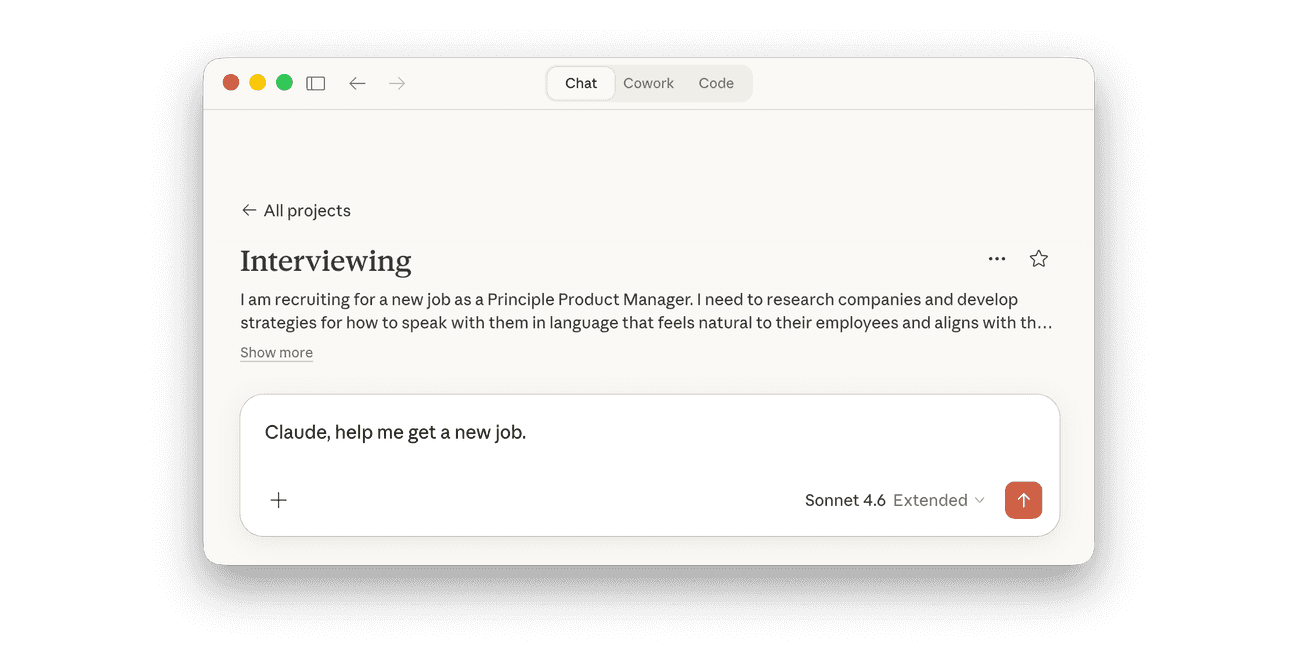
Task: Click the yellow minimize window button
Action: click(257, 83)
